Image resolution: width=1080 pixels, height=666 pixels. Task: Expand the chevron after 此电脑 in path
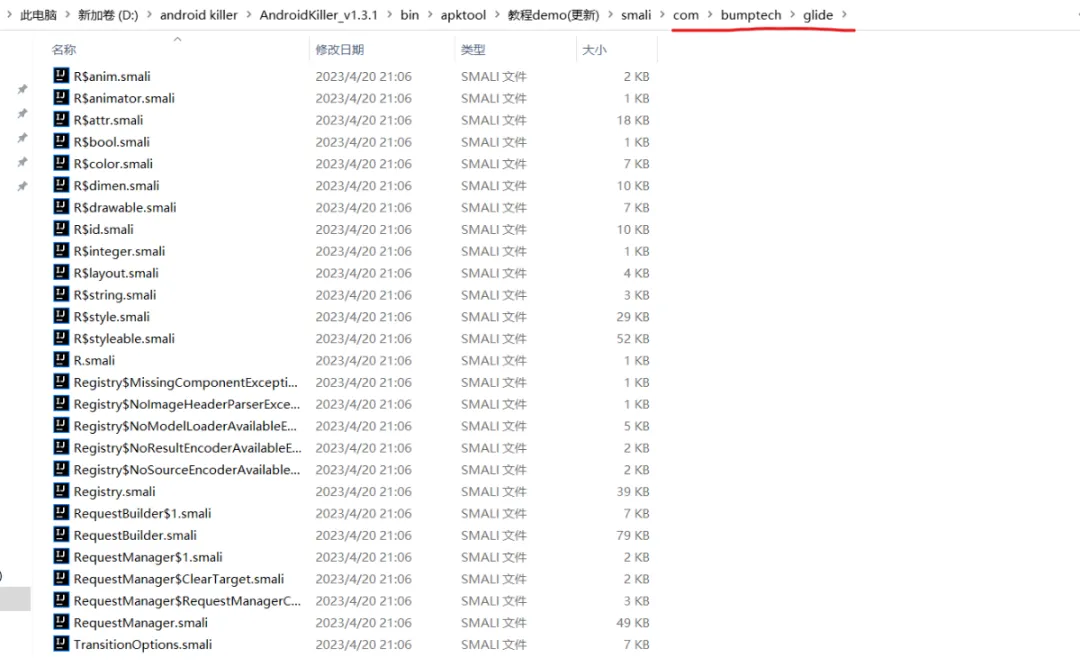(68, 14)
